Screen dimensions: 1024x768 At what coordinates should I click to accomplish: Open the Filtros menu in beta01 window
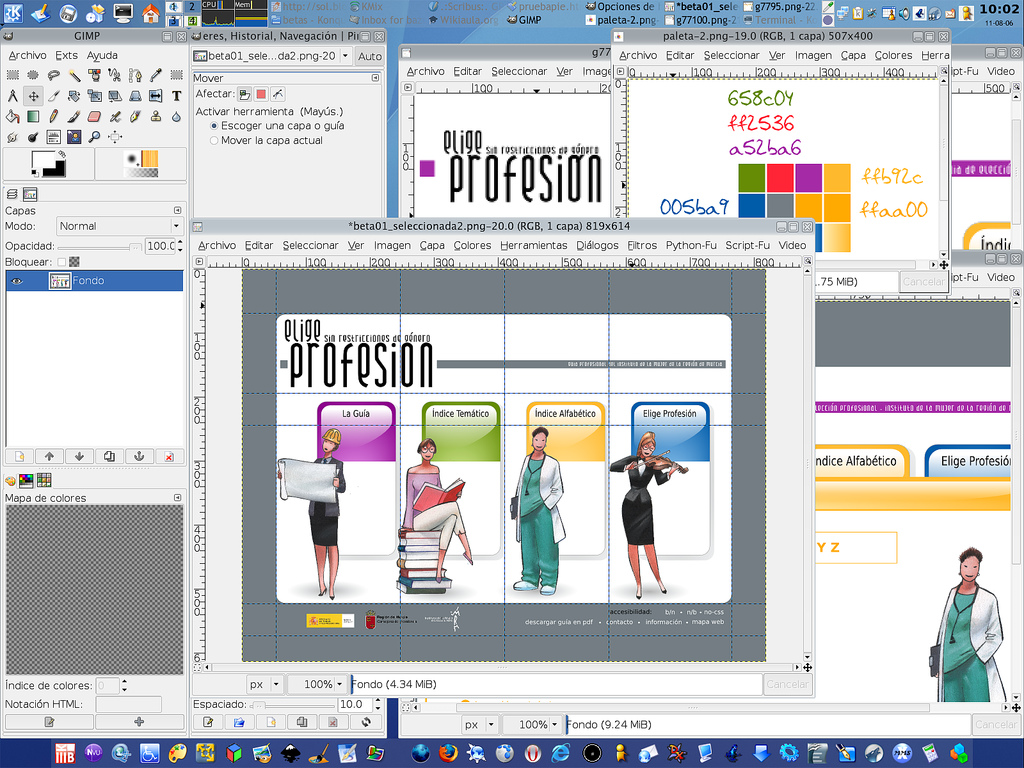click(x=642, y=246)
